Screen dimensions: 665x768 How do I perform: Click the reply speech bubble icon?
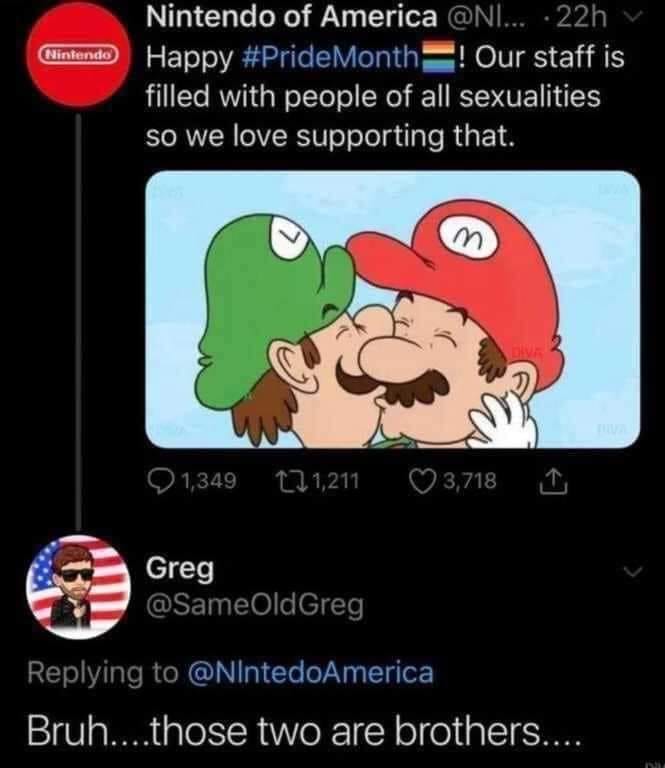[163, 483]
